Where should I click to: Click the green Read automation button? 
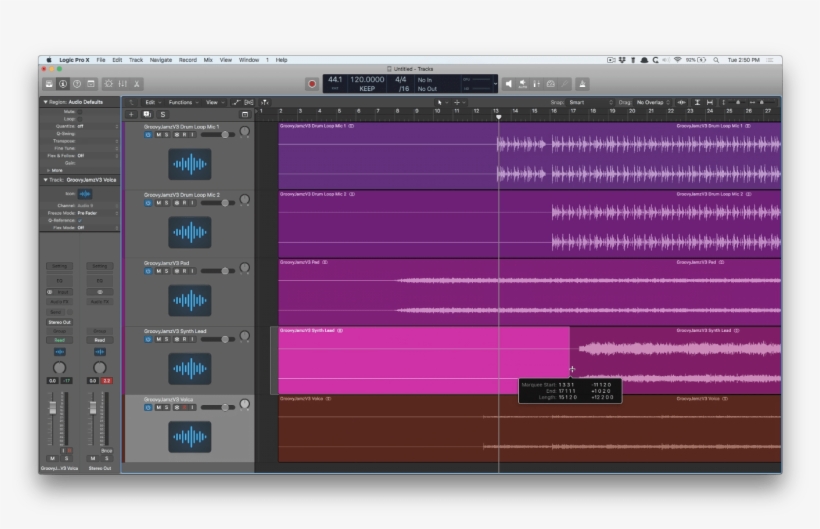click(x=60, y=340)
